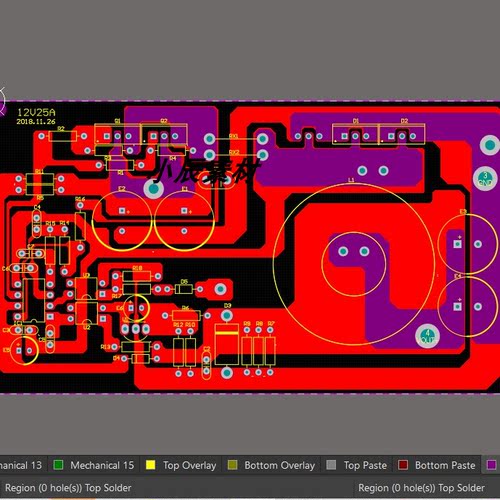The height and width of the screenshot is (500, 500).
Task: Select the partially visible Mechanical 13 tab
Action: pos(22,465)
